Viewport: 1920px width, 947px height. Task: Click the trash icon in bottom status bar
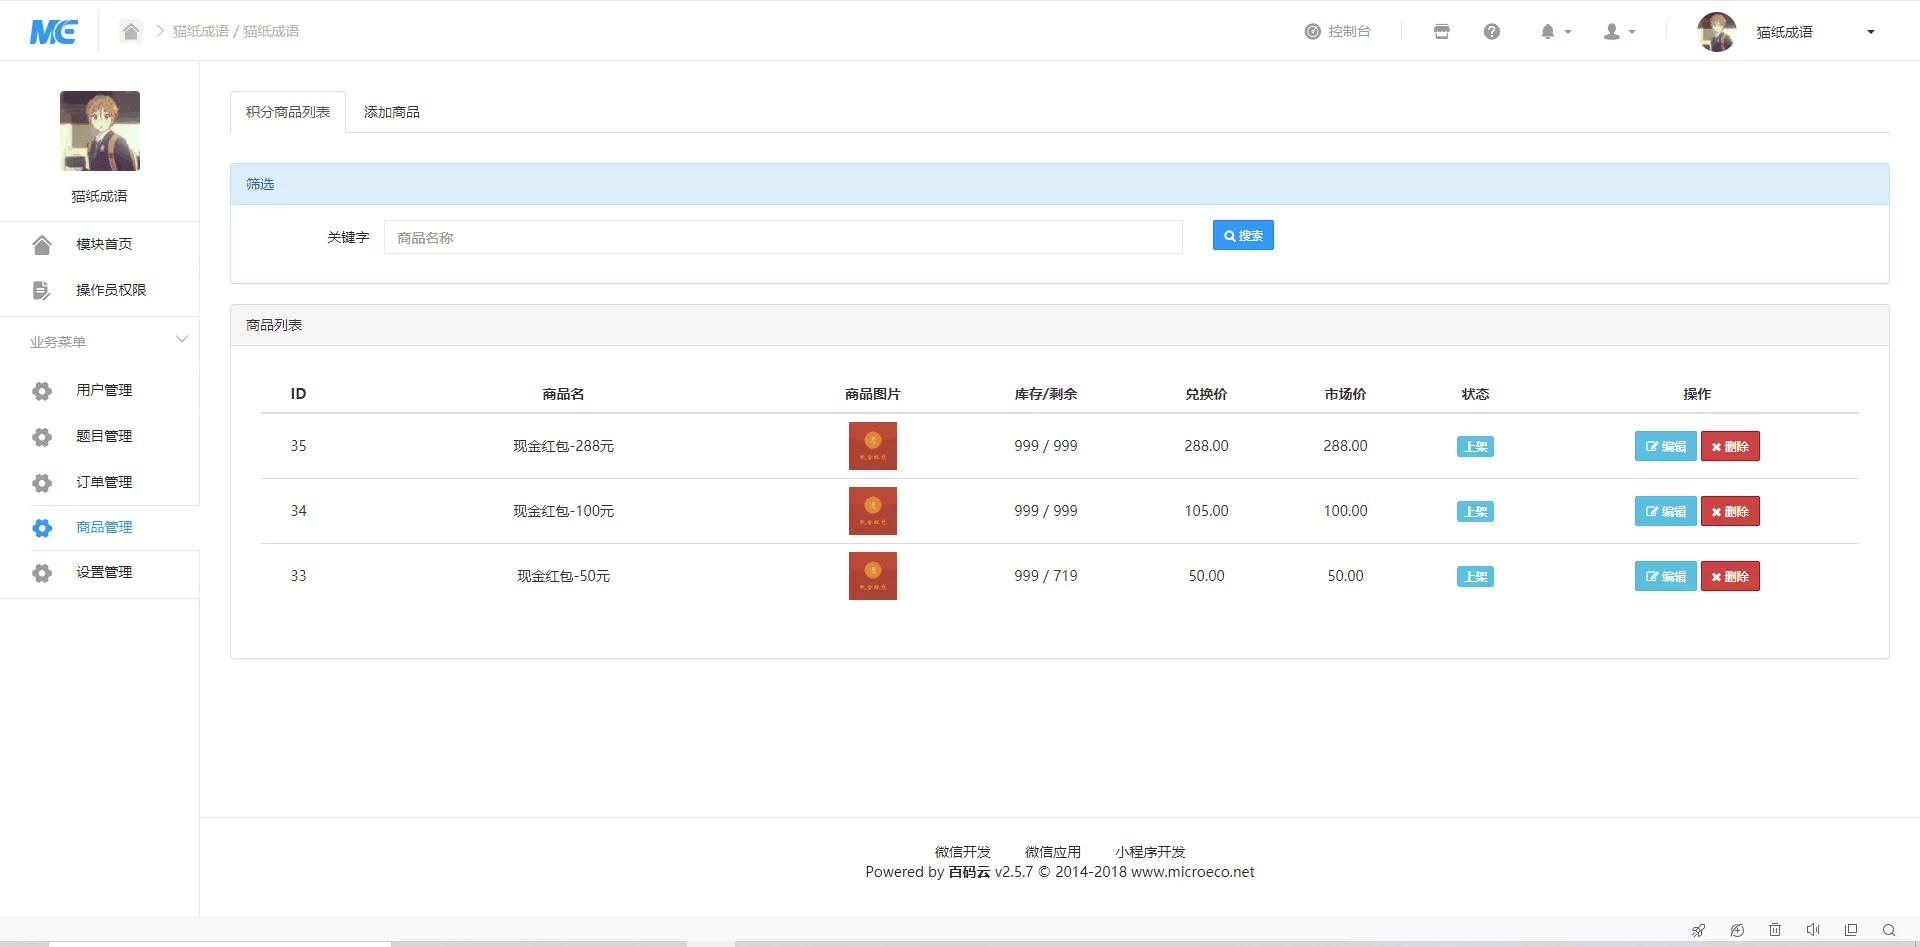click(1775, 930)
